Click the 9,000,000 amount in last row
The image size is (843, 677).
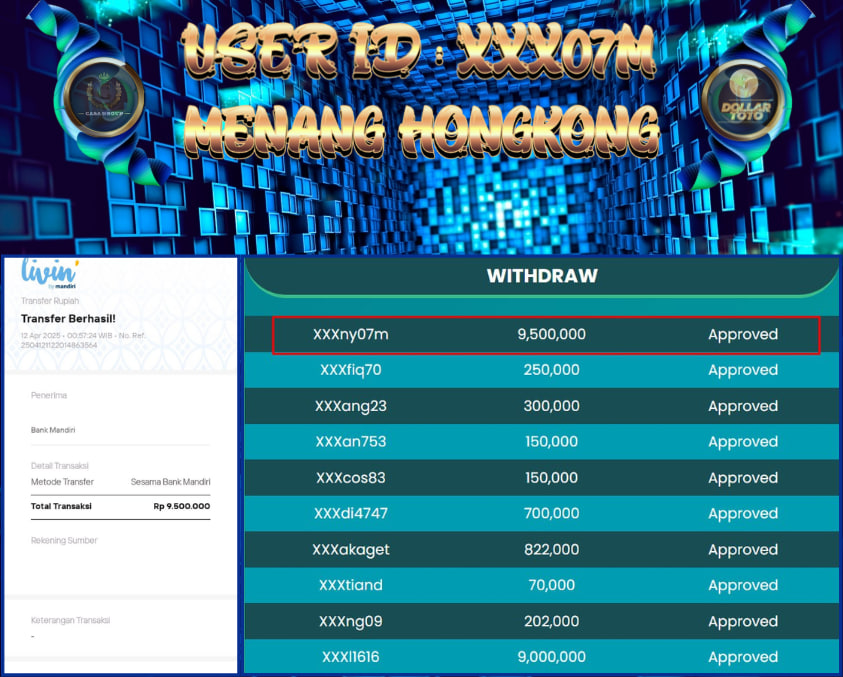(x=551, y=657)
